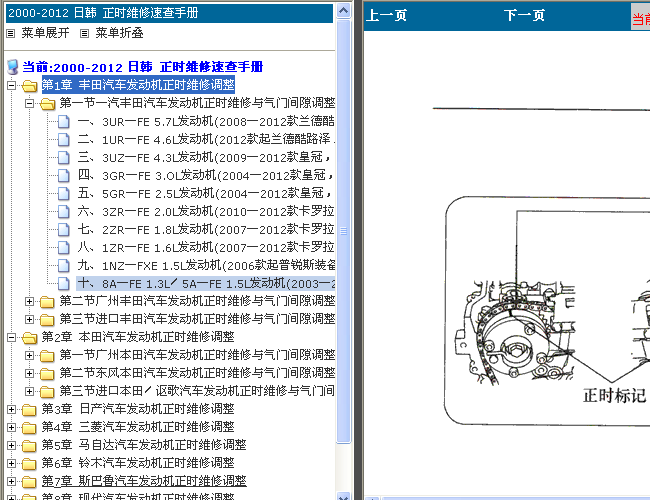Click page icon for 3UZ—FE 4.3L entry
The image size is (650, 500).
tap(63, 158)
